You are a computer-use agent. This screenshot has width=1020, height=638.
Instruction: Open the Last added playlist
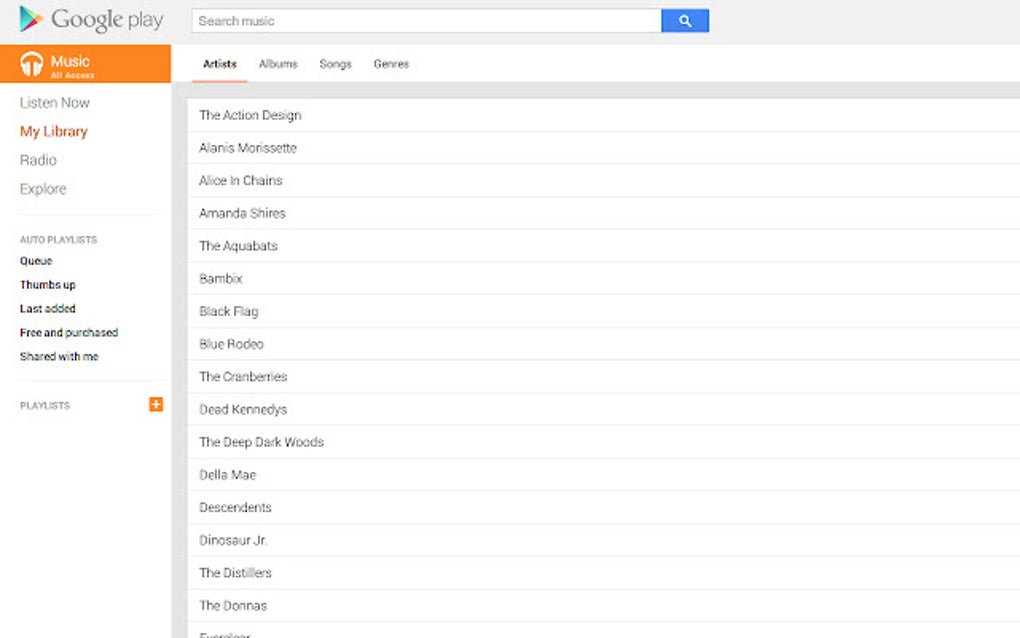[x=46, y=308]
